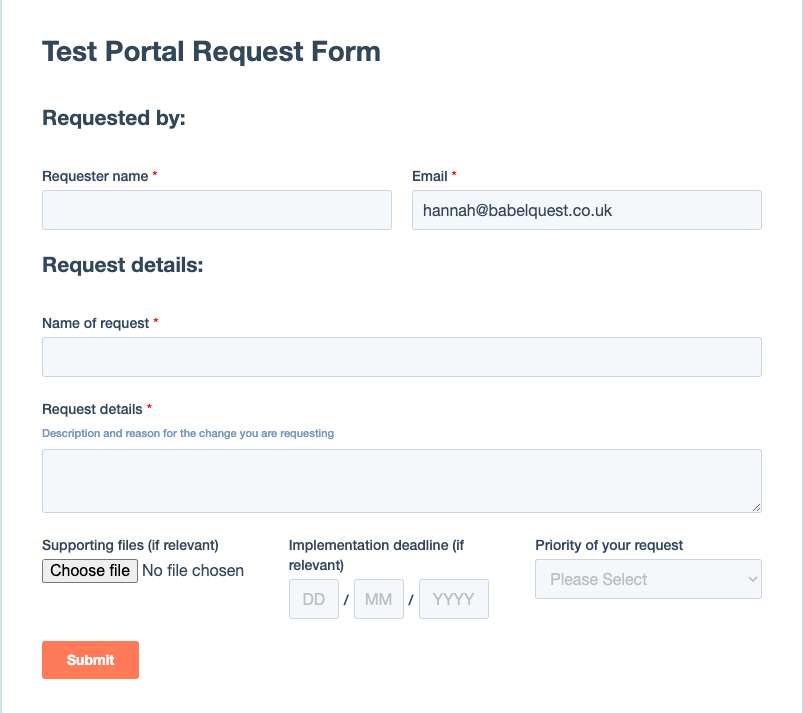Click the 'Requester name' label

point(95,176)
